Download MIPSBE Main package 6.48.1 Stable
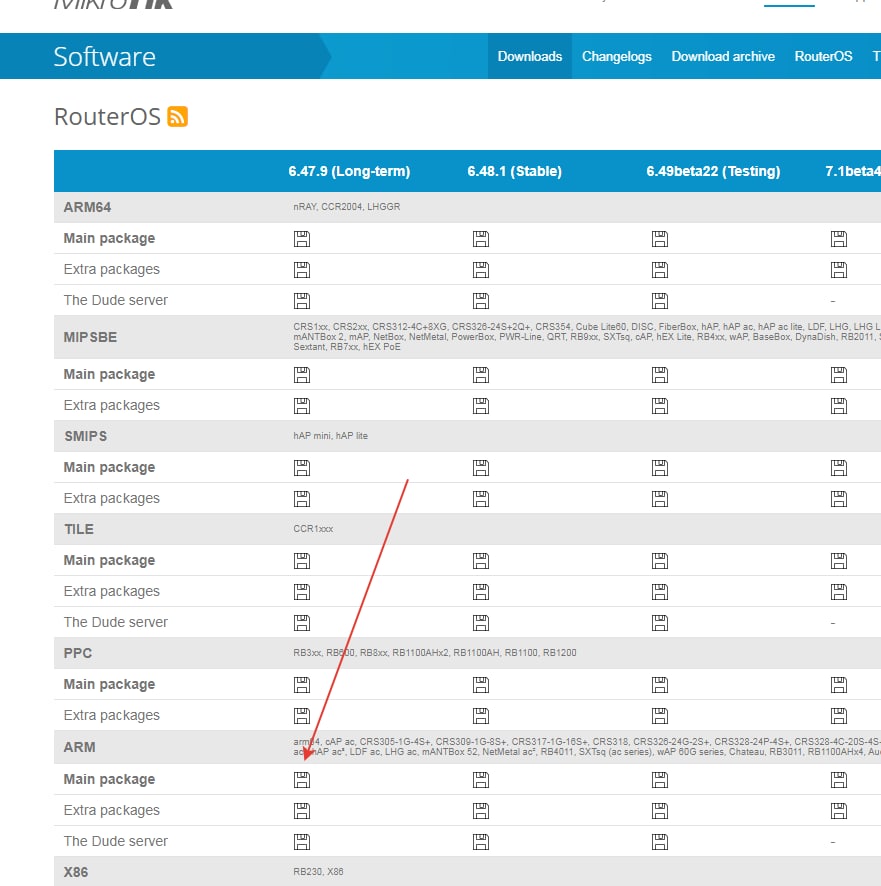The width and height of the screenshot is (881, 886). 481,375
